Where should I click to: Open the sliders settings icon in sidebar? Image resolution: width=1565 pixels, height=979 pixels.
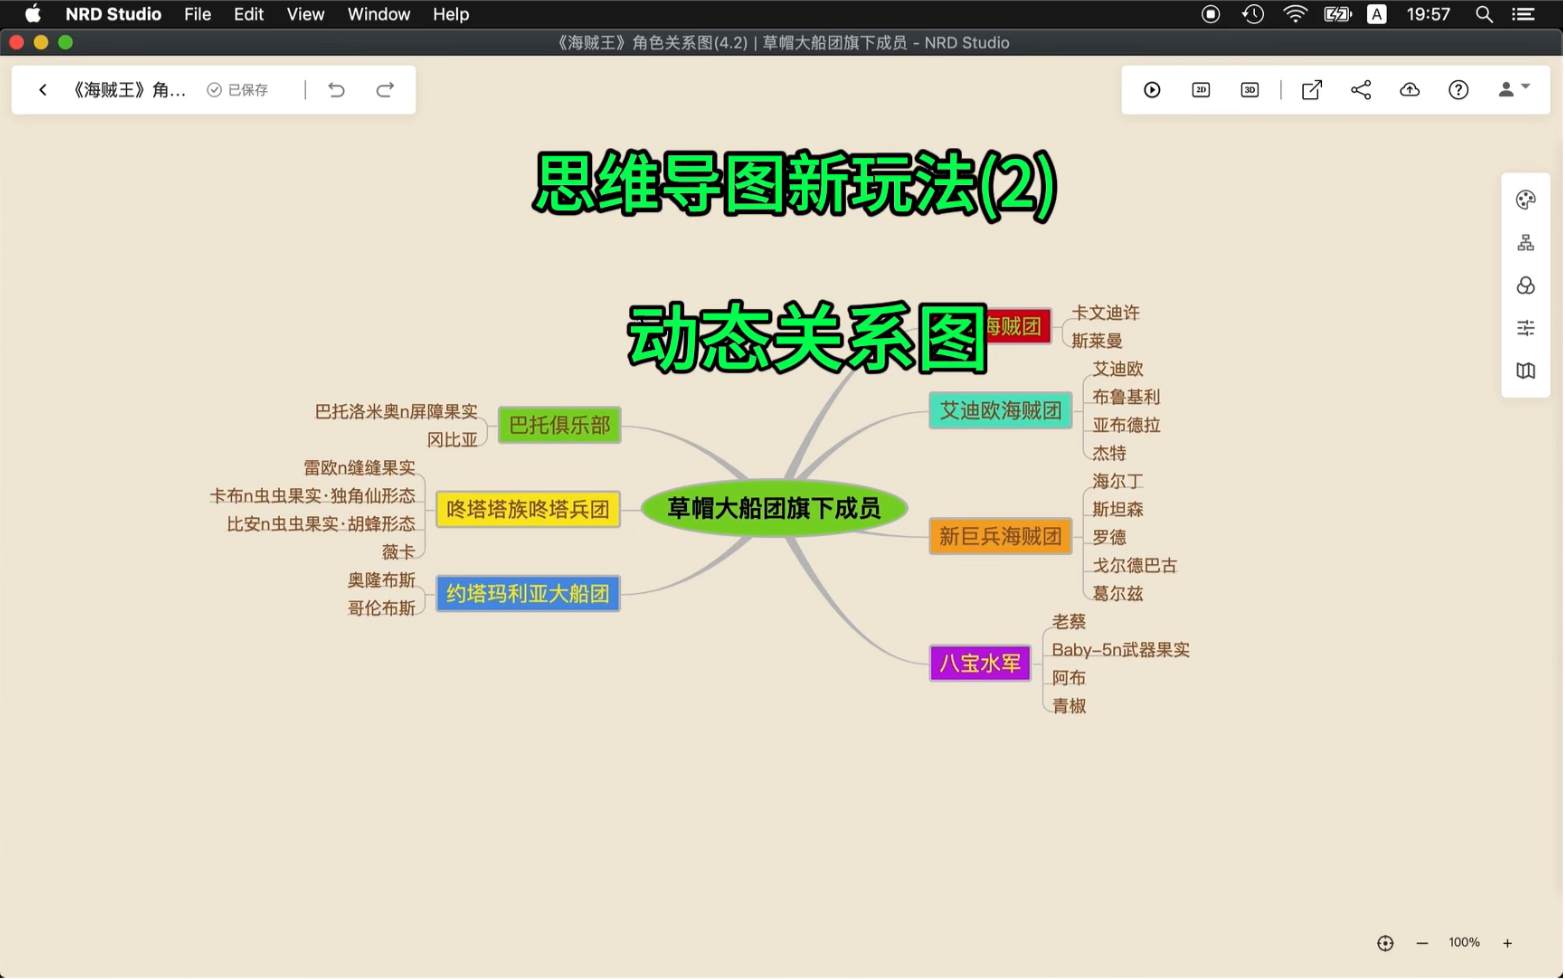pos(1527,328)
